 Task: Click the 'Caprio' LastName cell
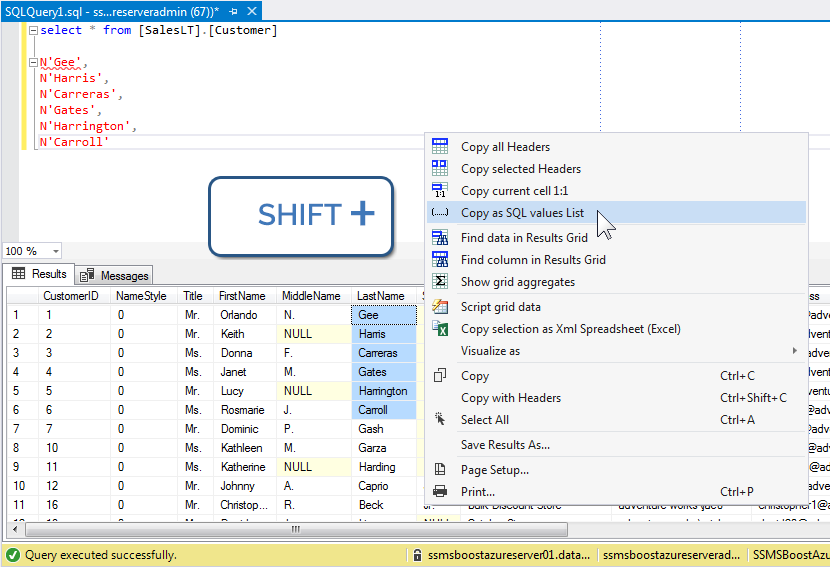coord(384,486)
